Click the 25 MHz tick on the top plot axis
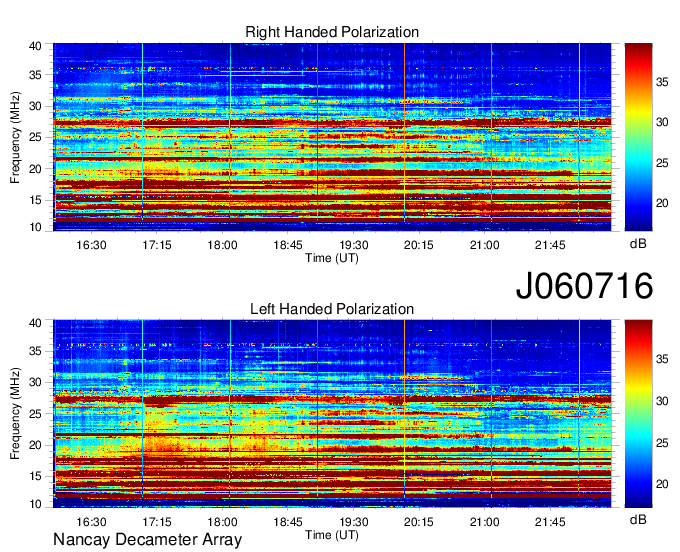The height and width of the screenshot is (552, 680). [x=35, y=137]
